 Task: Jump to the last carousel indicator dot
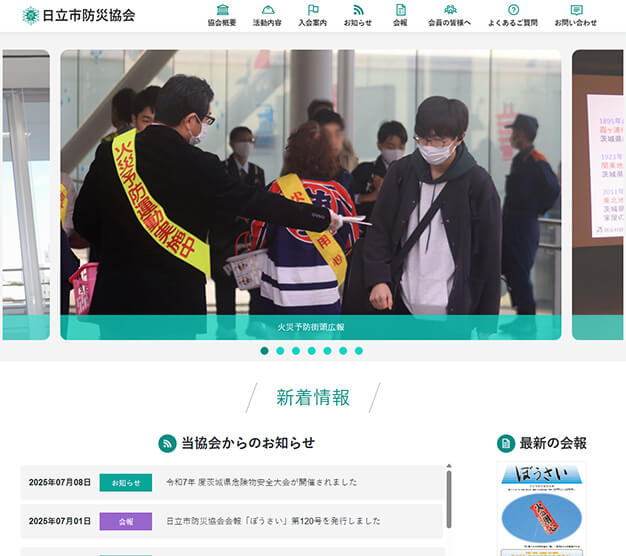pyautogui.click(x=359, y=351)
